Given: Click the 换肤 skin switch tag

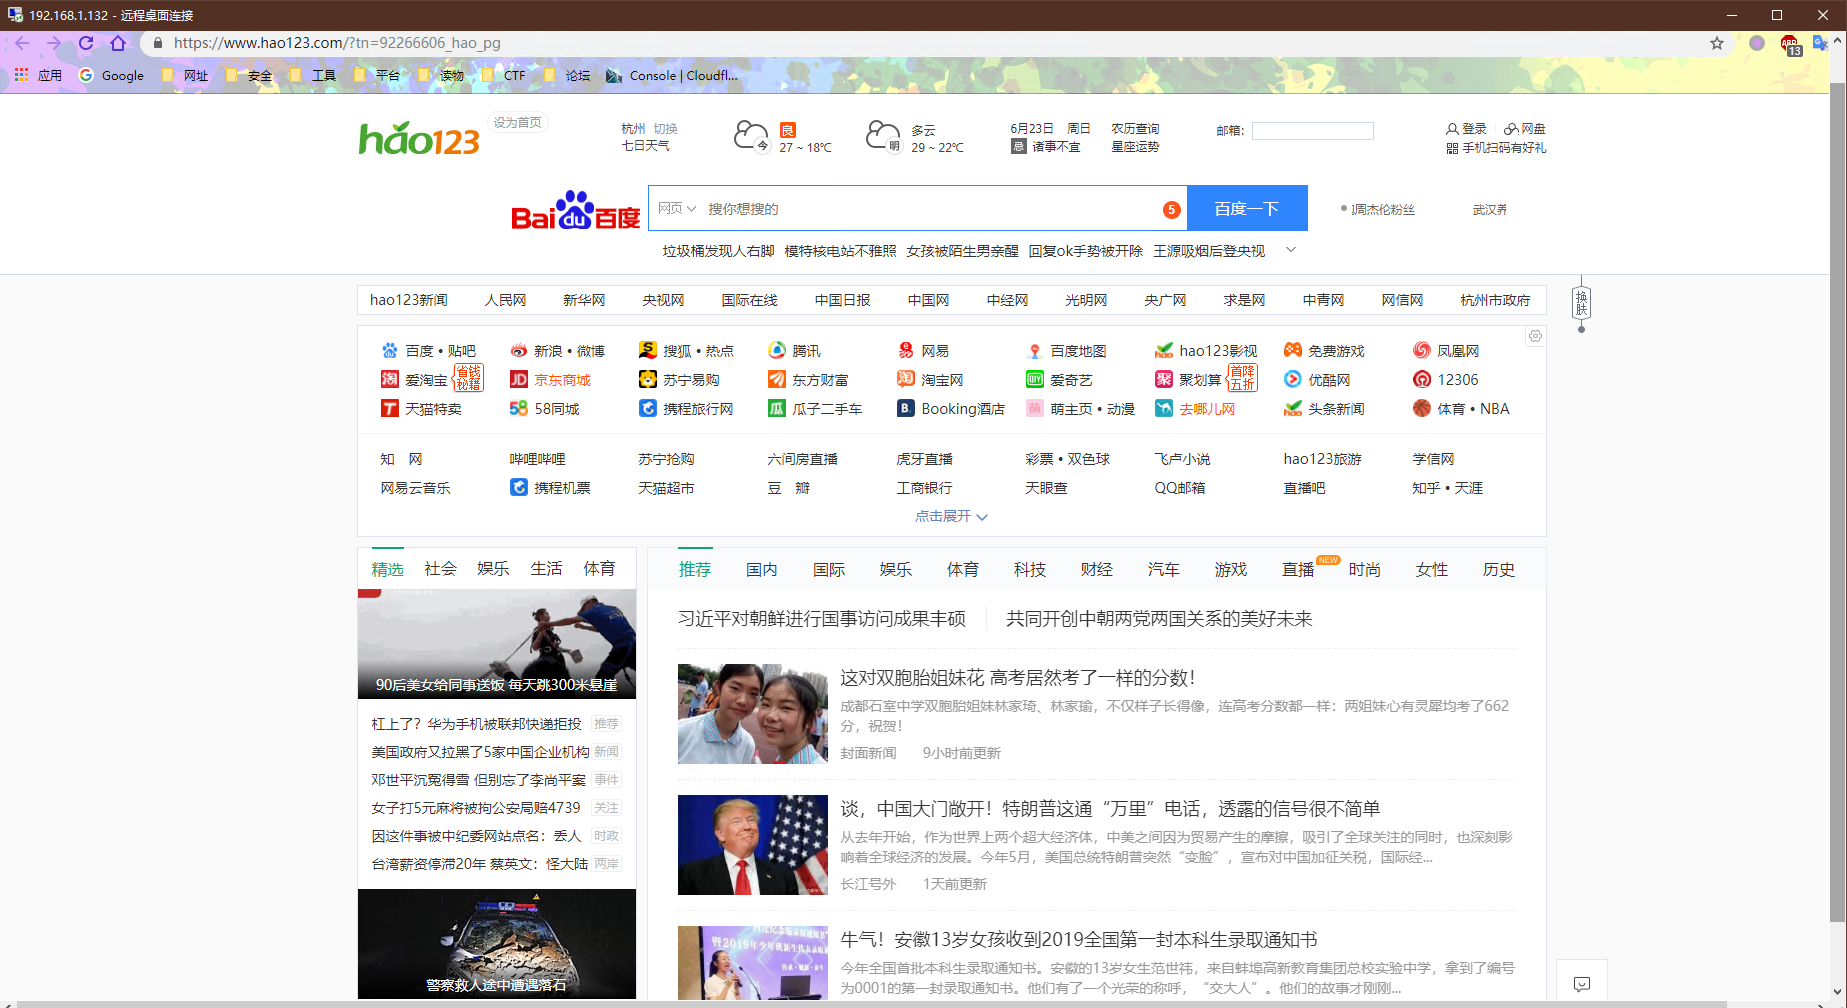Looking at the screenshot, I should (1581, 303).
